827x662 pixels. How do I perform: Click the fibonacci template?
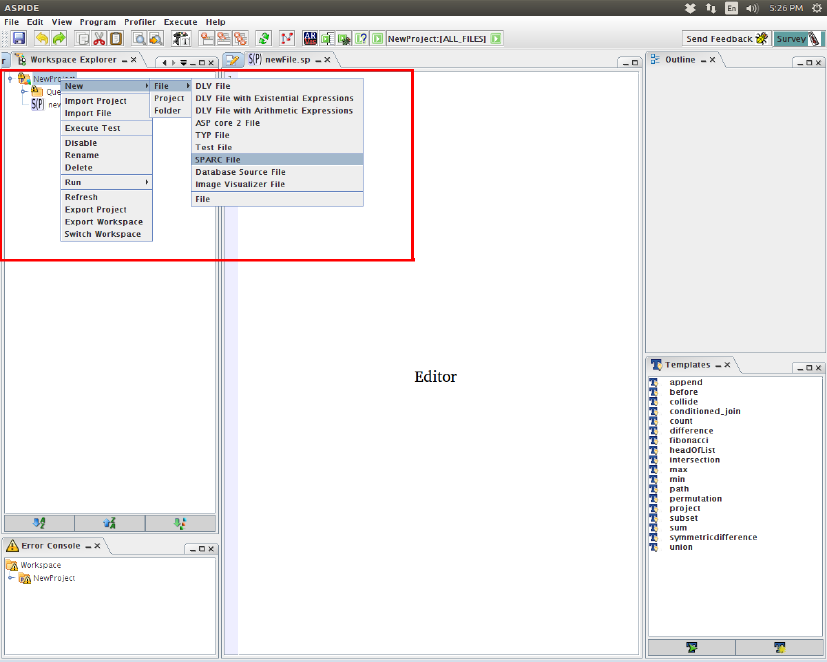(x=689, y=440)
